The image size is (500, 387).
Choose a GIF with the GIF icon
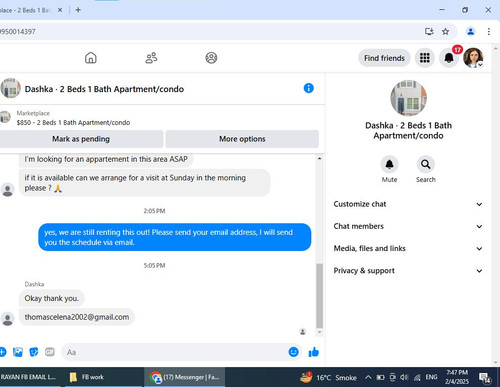point(50,352)
